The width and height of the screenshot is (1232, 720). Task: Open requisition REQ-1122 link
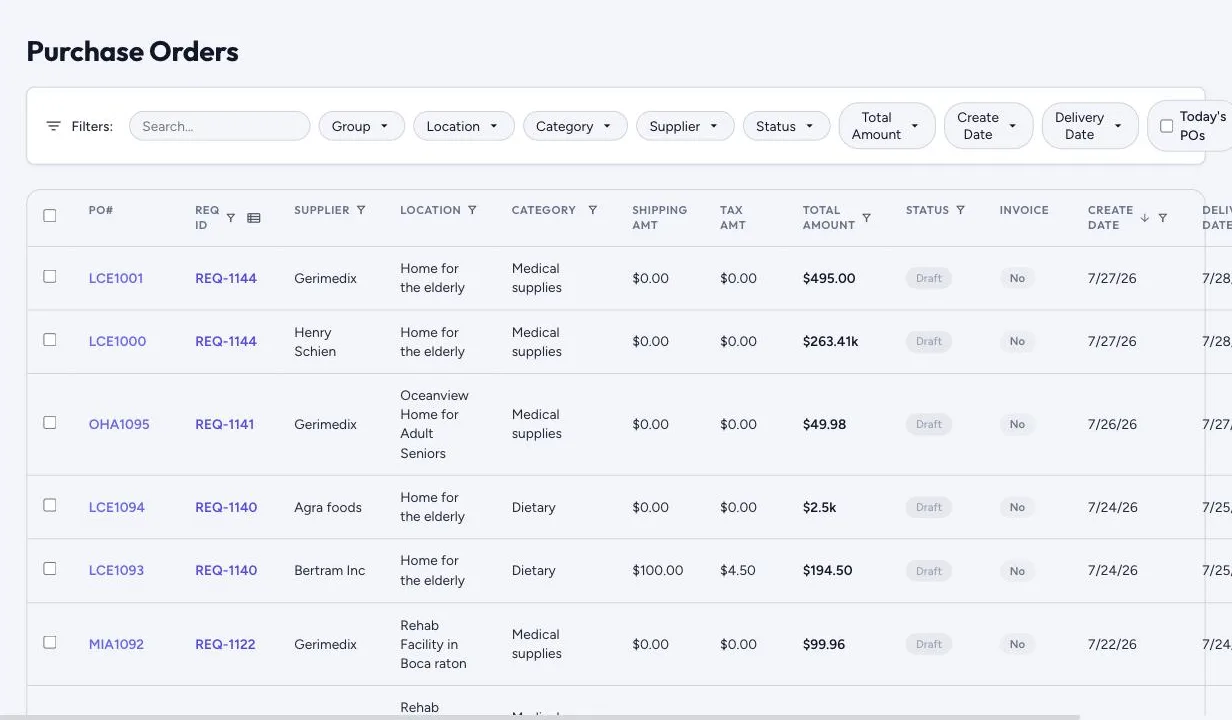[x=225, y=644]
